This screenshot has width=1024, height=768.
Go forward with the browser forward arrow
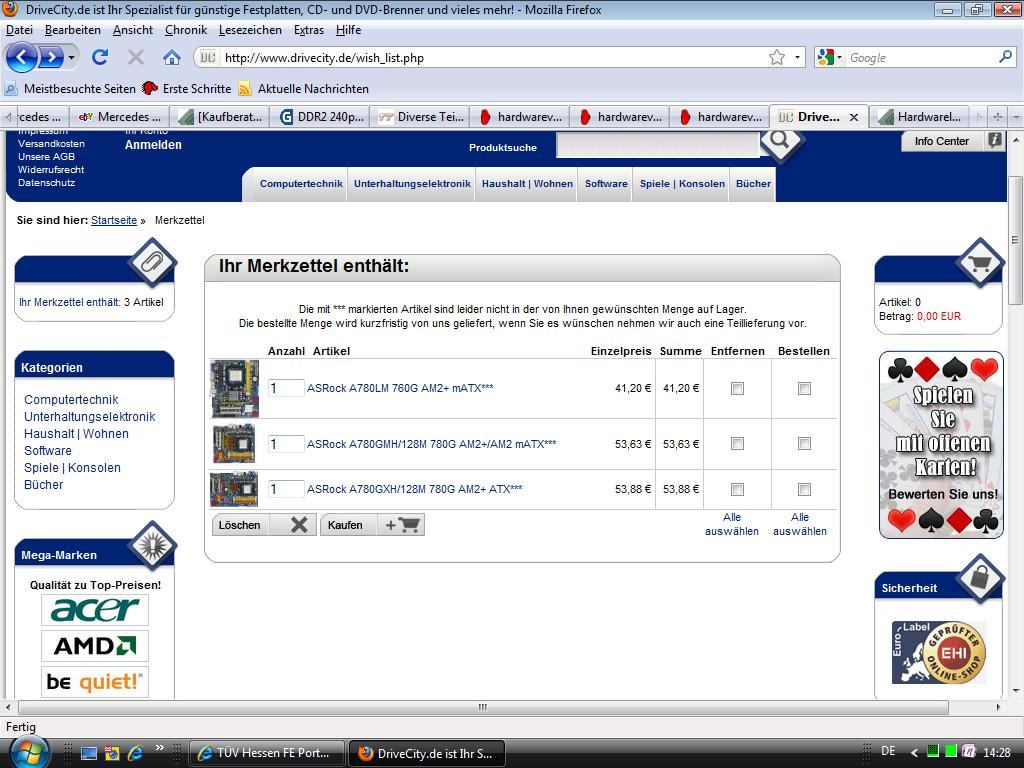coord(51,57)
